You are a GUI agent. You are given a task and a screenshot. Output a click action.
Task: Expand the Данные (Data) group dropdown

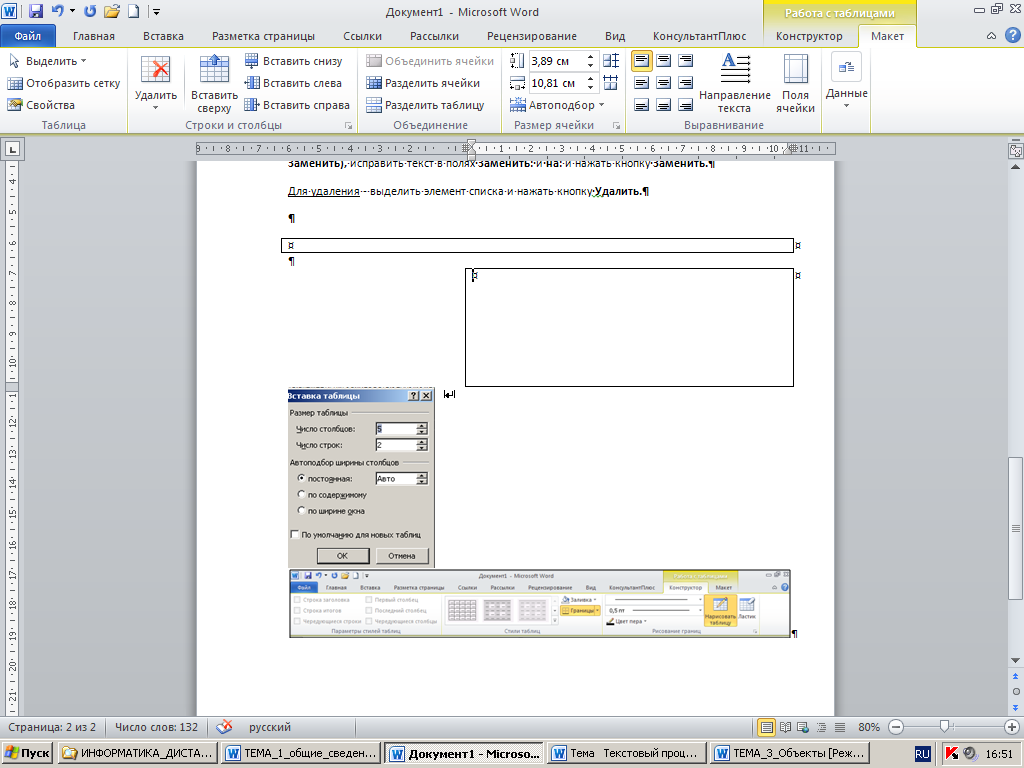(x=846, y=82)
